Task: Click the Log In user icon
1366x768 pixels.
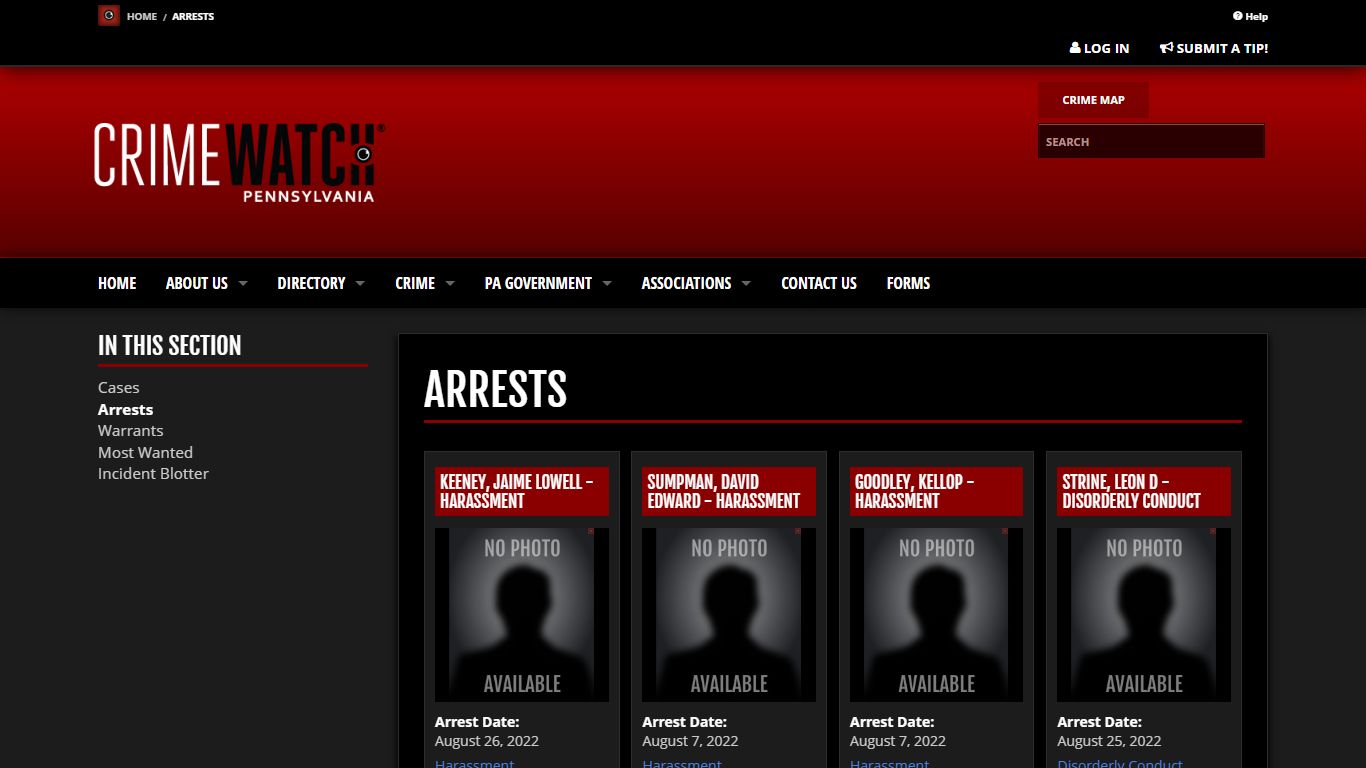Action: (x=1075, y=48)
